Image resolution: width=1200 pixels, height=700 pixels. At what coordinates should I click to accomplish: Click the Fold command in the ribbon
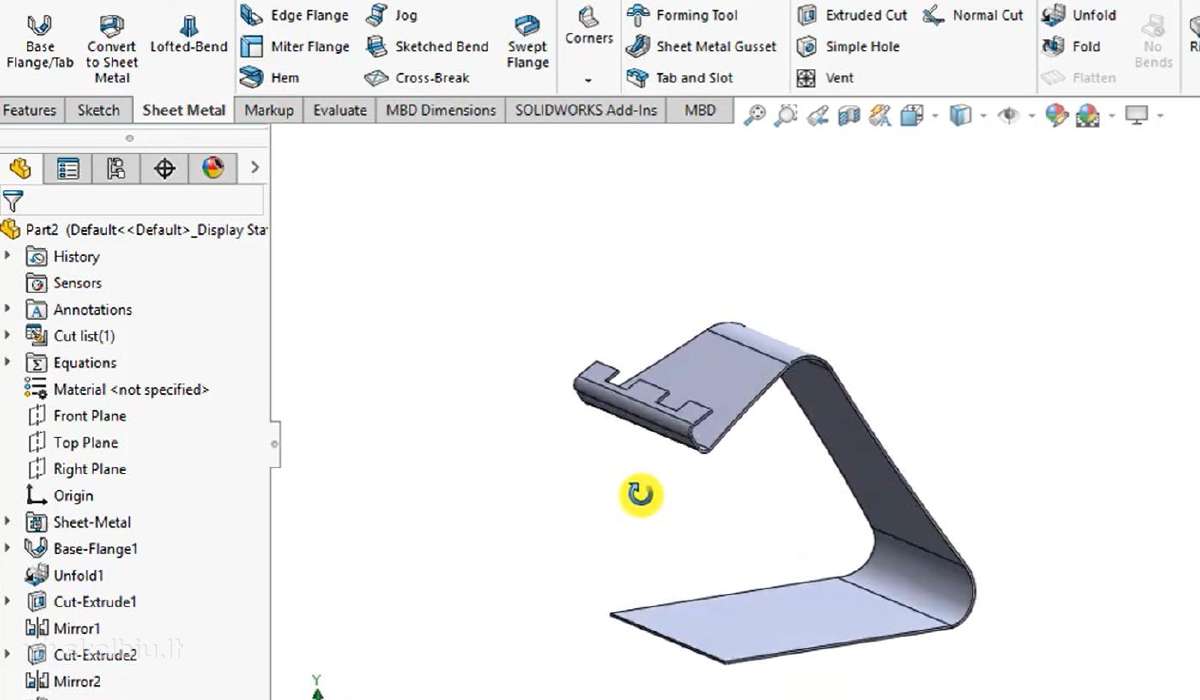tap(1071, 46)
